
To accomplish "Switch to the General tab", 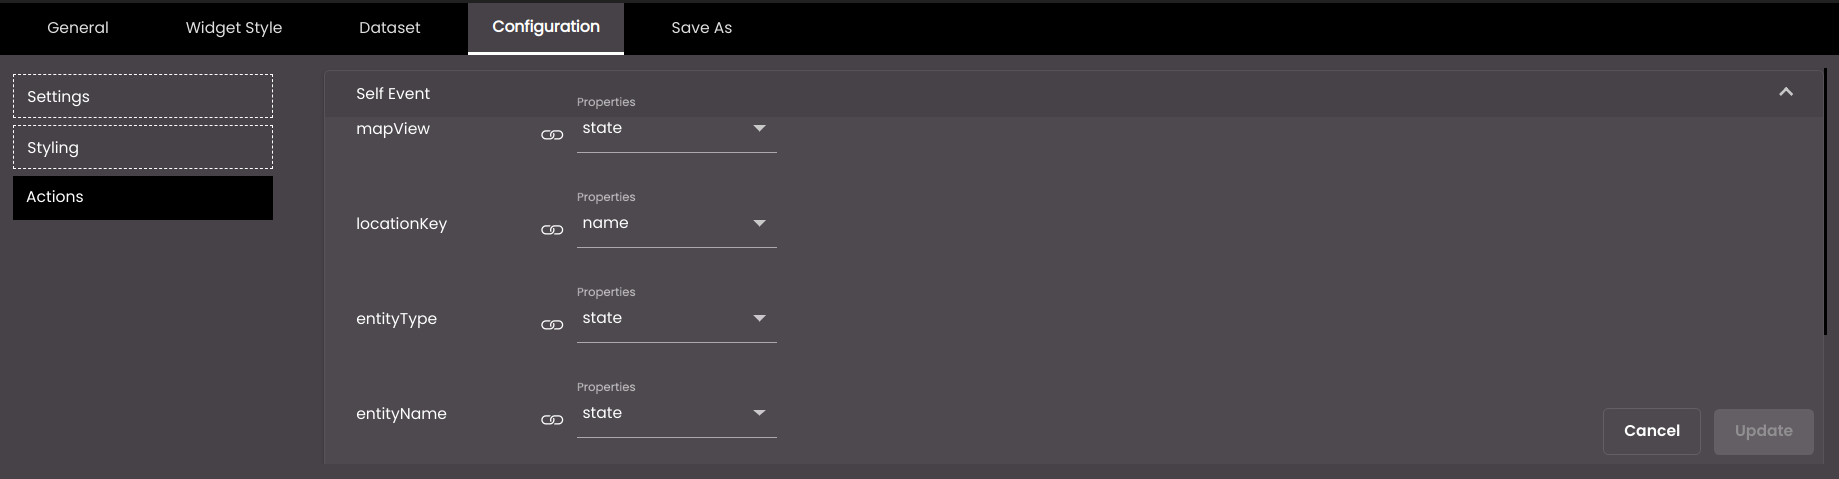I will tap(78, 28).
